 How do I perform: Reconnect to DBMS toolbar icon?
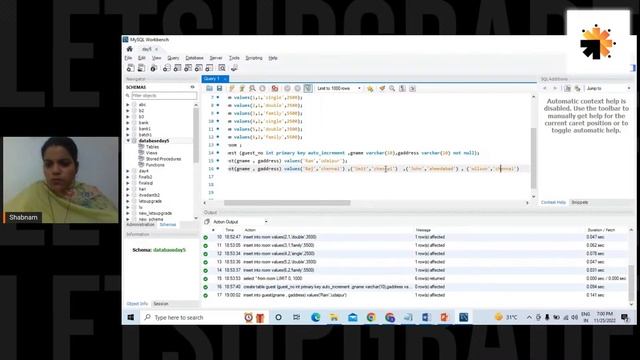click(234, 68)
